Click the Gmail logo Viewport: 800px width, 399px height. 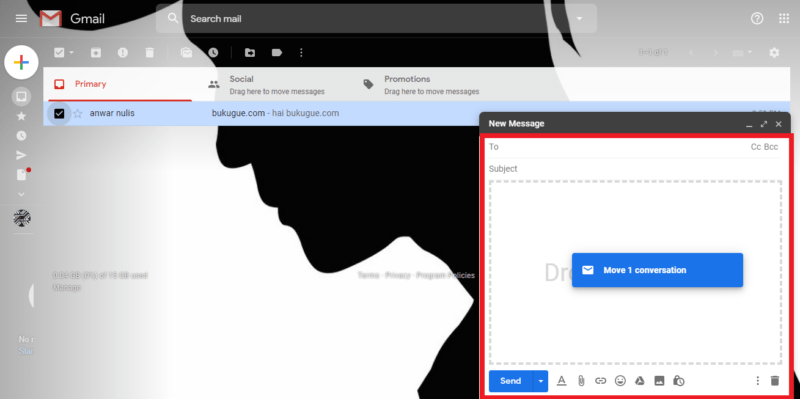pos(72,19)
